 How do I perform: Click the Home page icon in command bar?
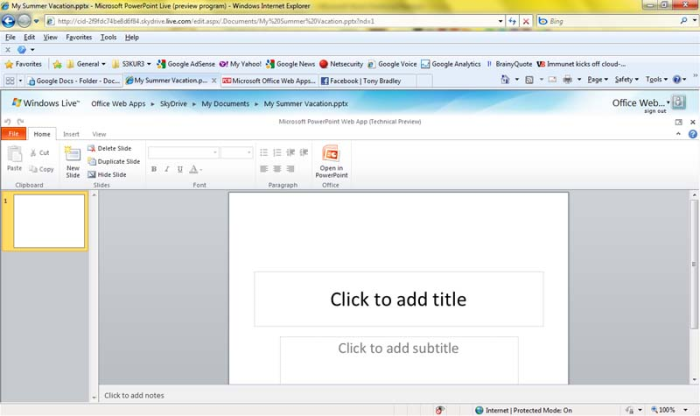click(505, 79)
